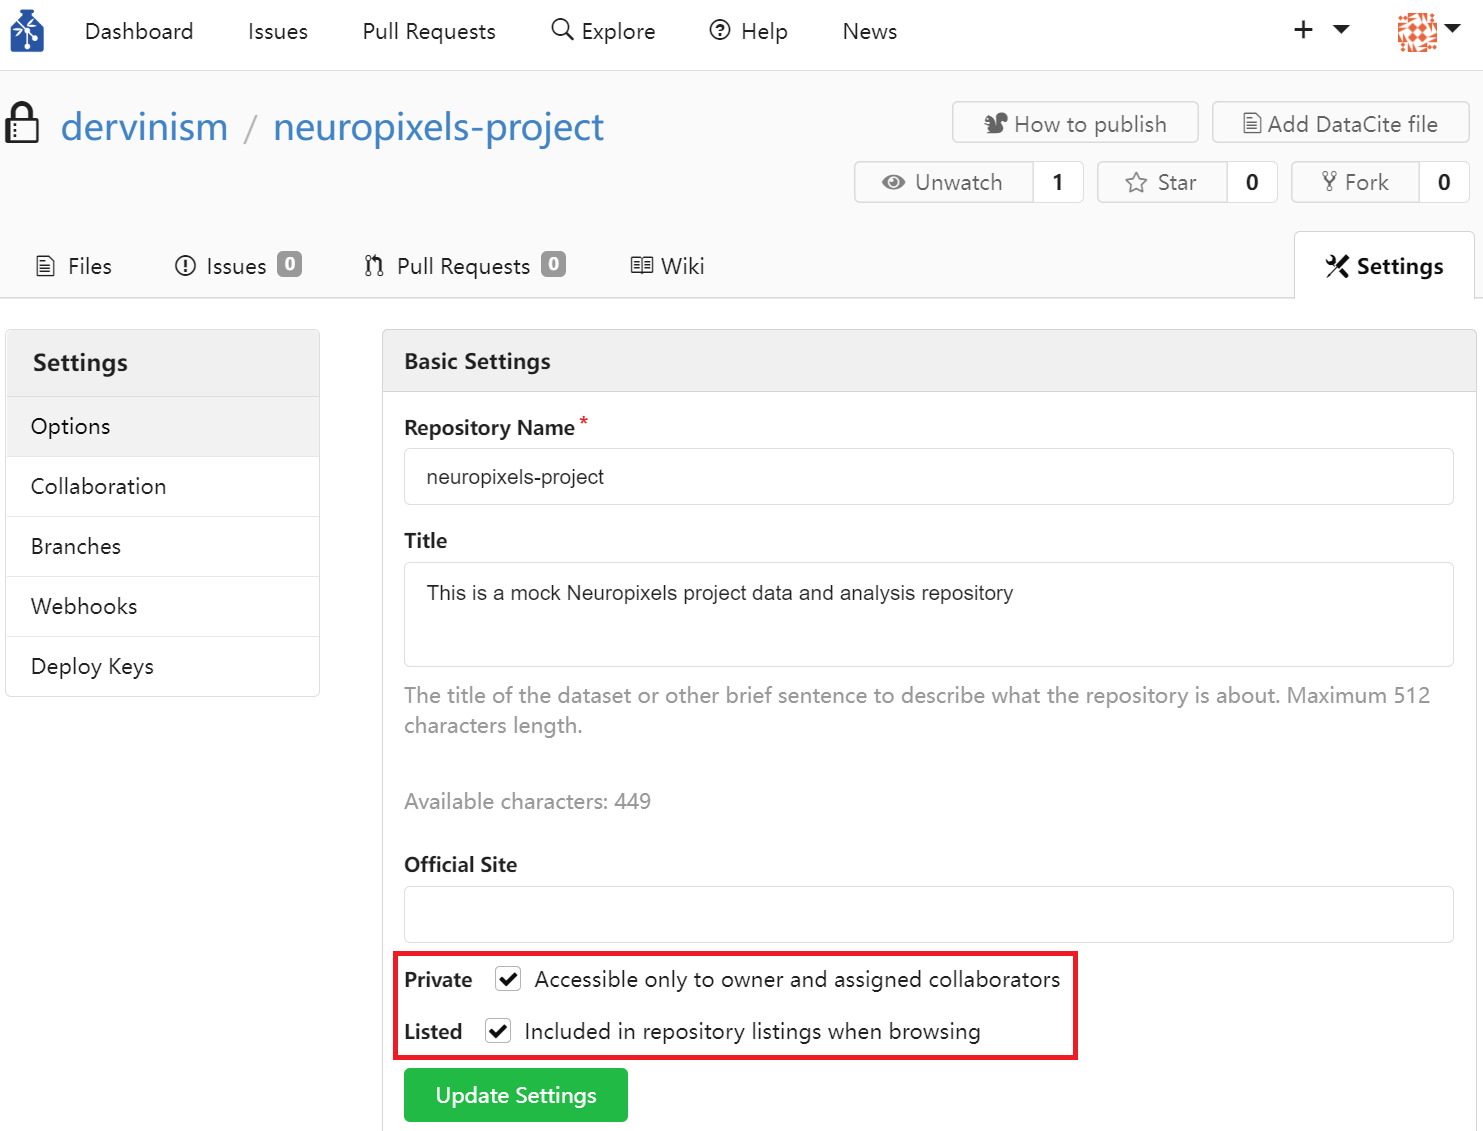This screenshot has width=1483, height=1131.
Task: Expand the user avatar dropdown arrow
Action: (x=1453, y=29)
